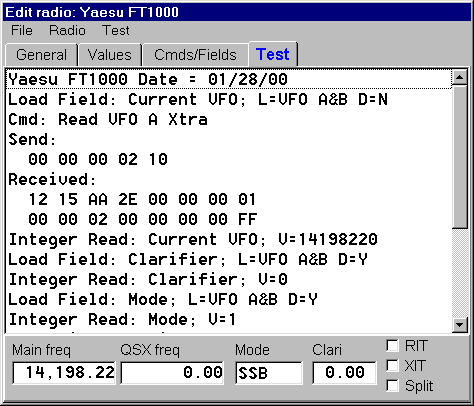Click the 'Edit radio: Yaesu FT1000' title bar
Screen dimensions: 474x406
coord(237,12)
